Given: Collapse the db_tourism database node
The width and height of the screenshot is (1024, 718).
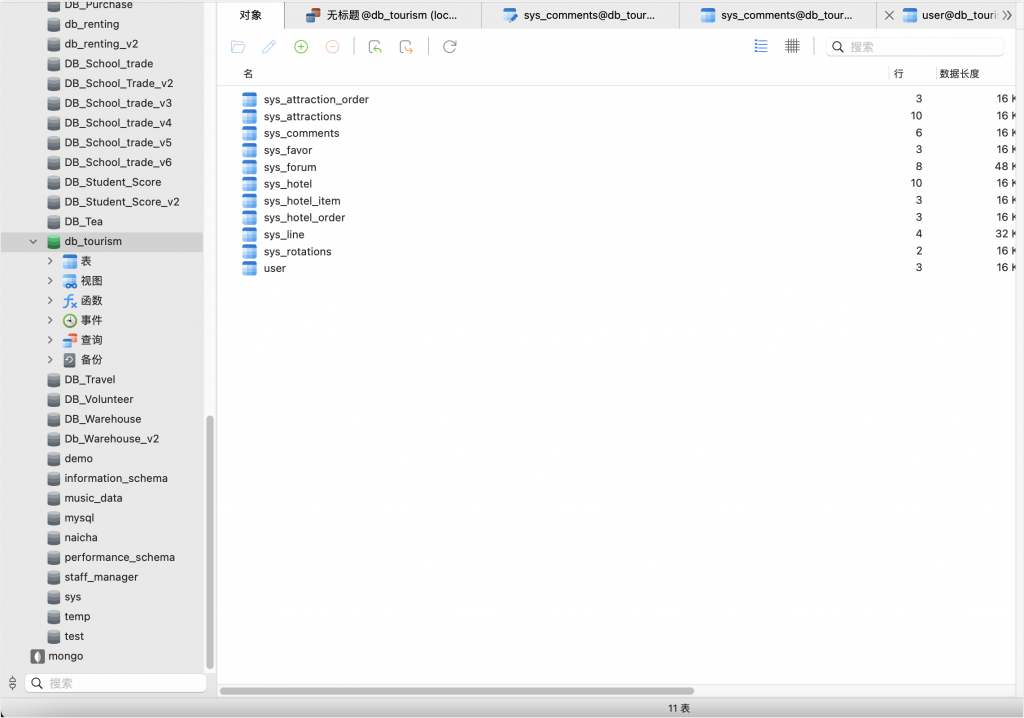Looking at the screenshot, I should (x=33, y=241).
